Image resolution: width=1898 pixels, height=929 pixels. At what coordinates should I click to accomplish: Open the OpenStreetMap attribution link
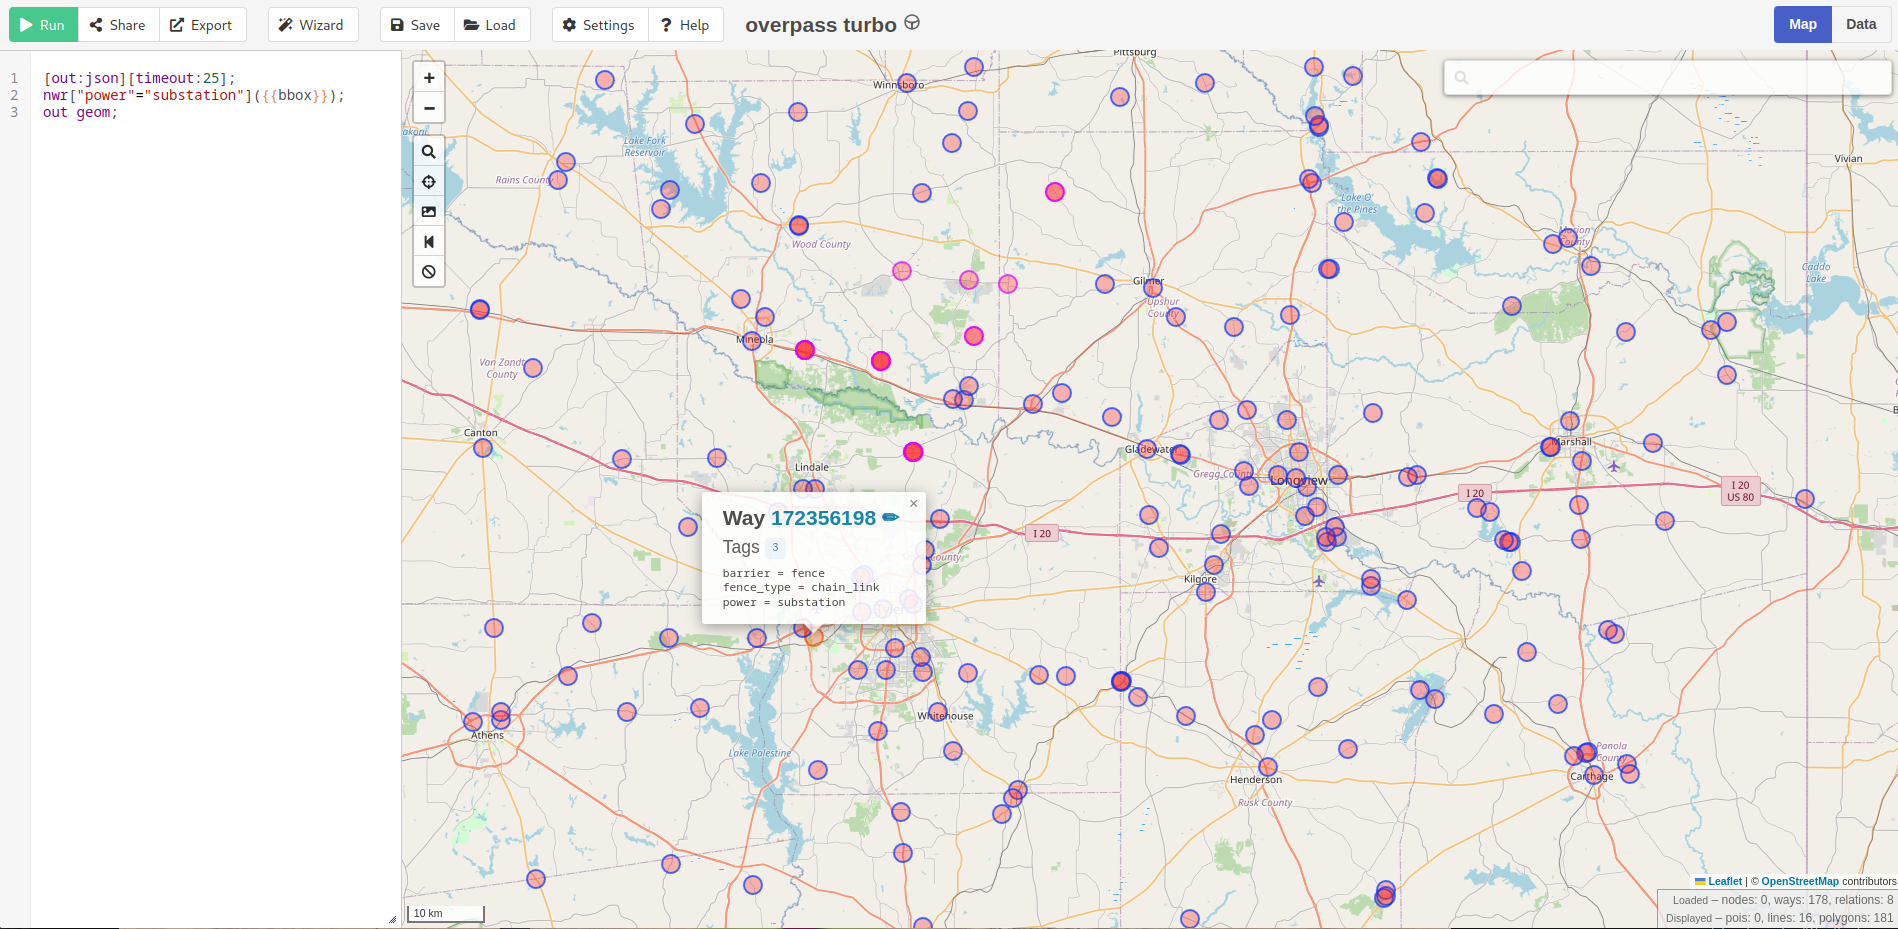tap(1800, 881)
